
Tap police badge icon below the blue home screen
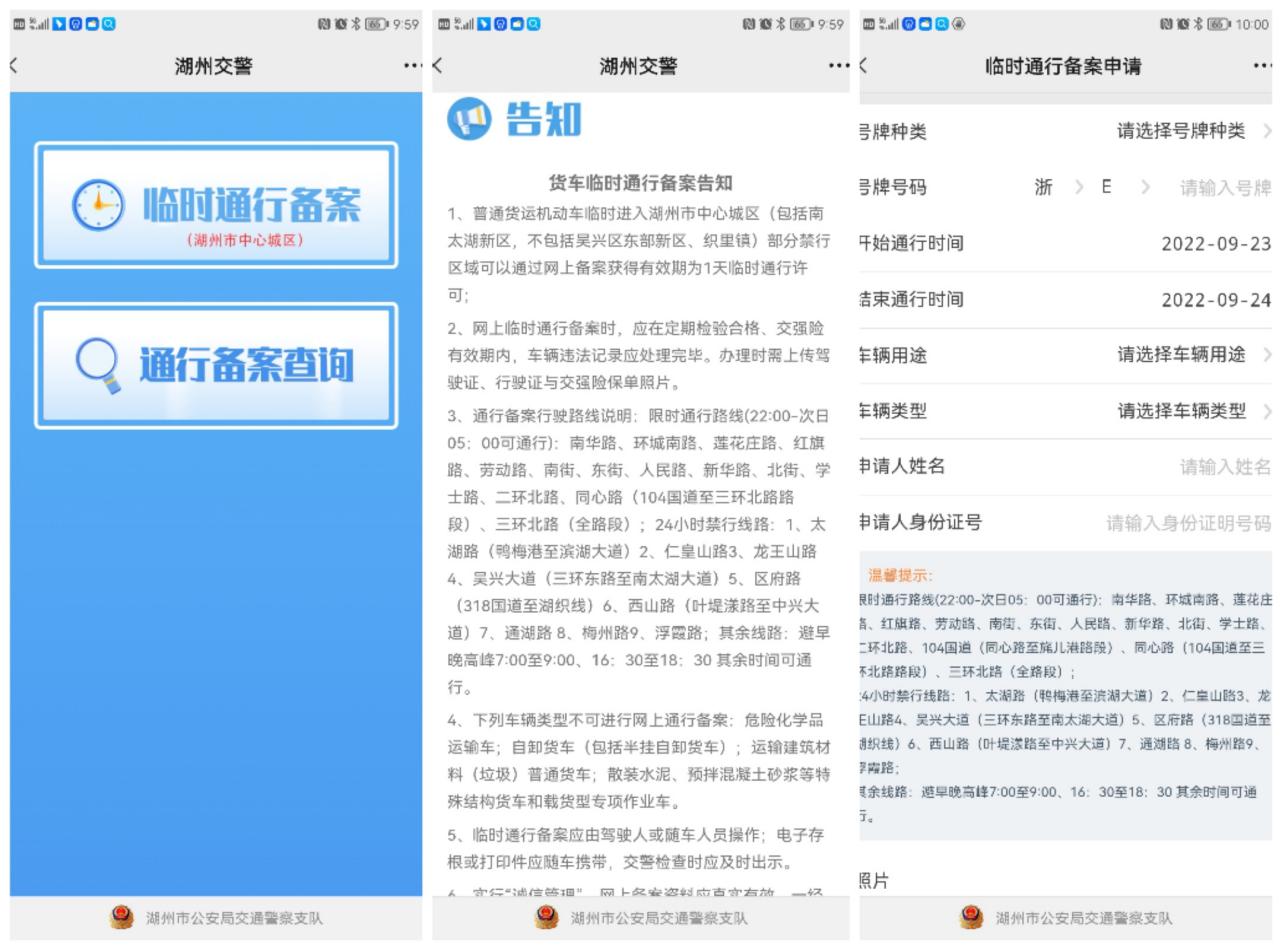[121, 917]
